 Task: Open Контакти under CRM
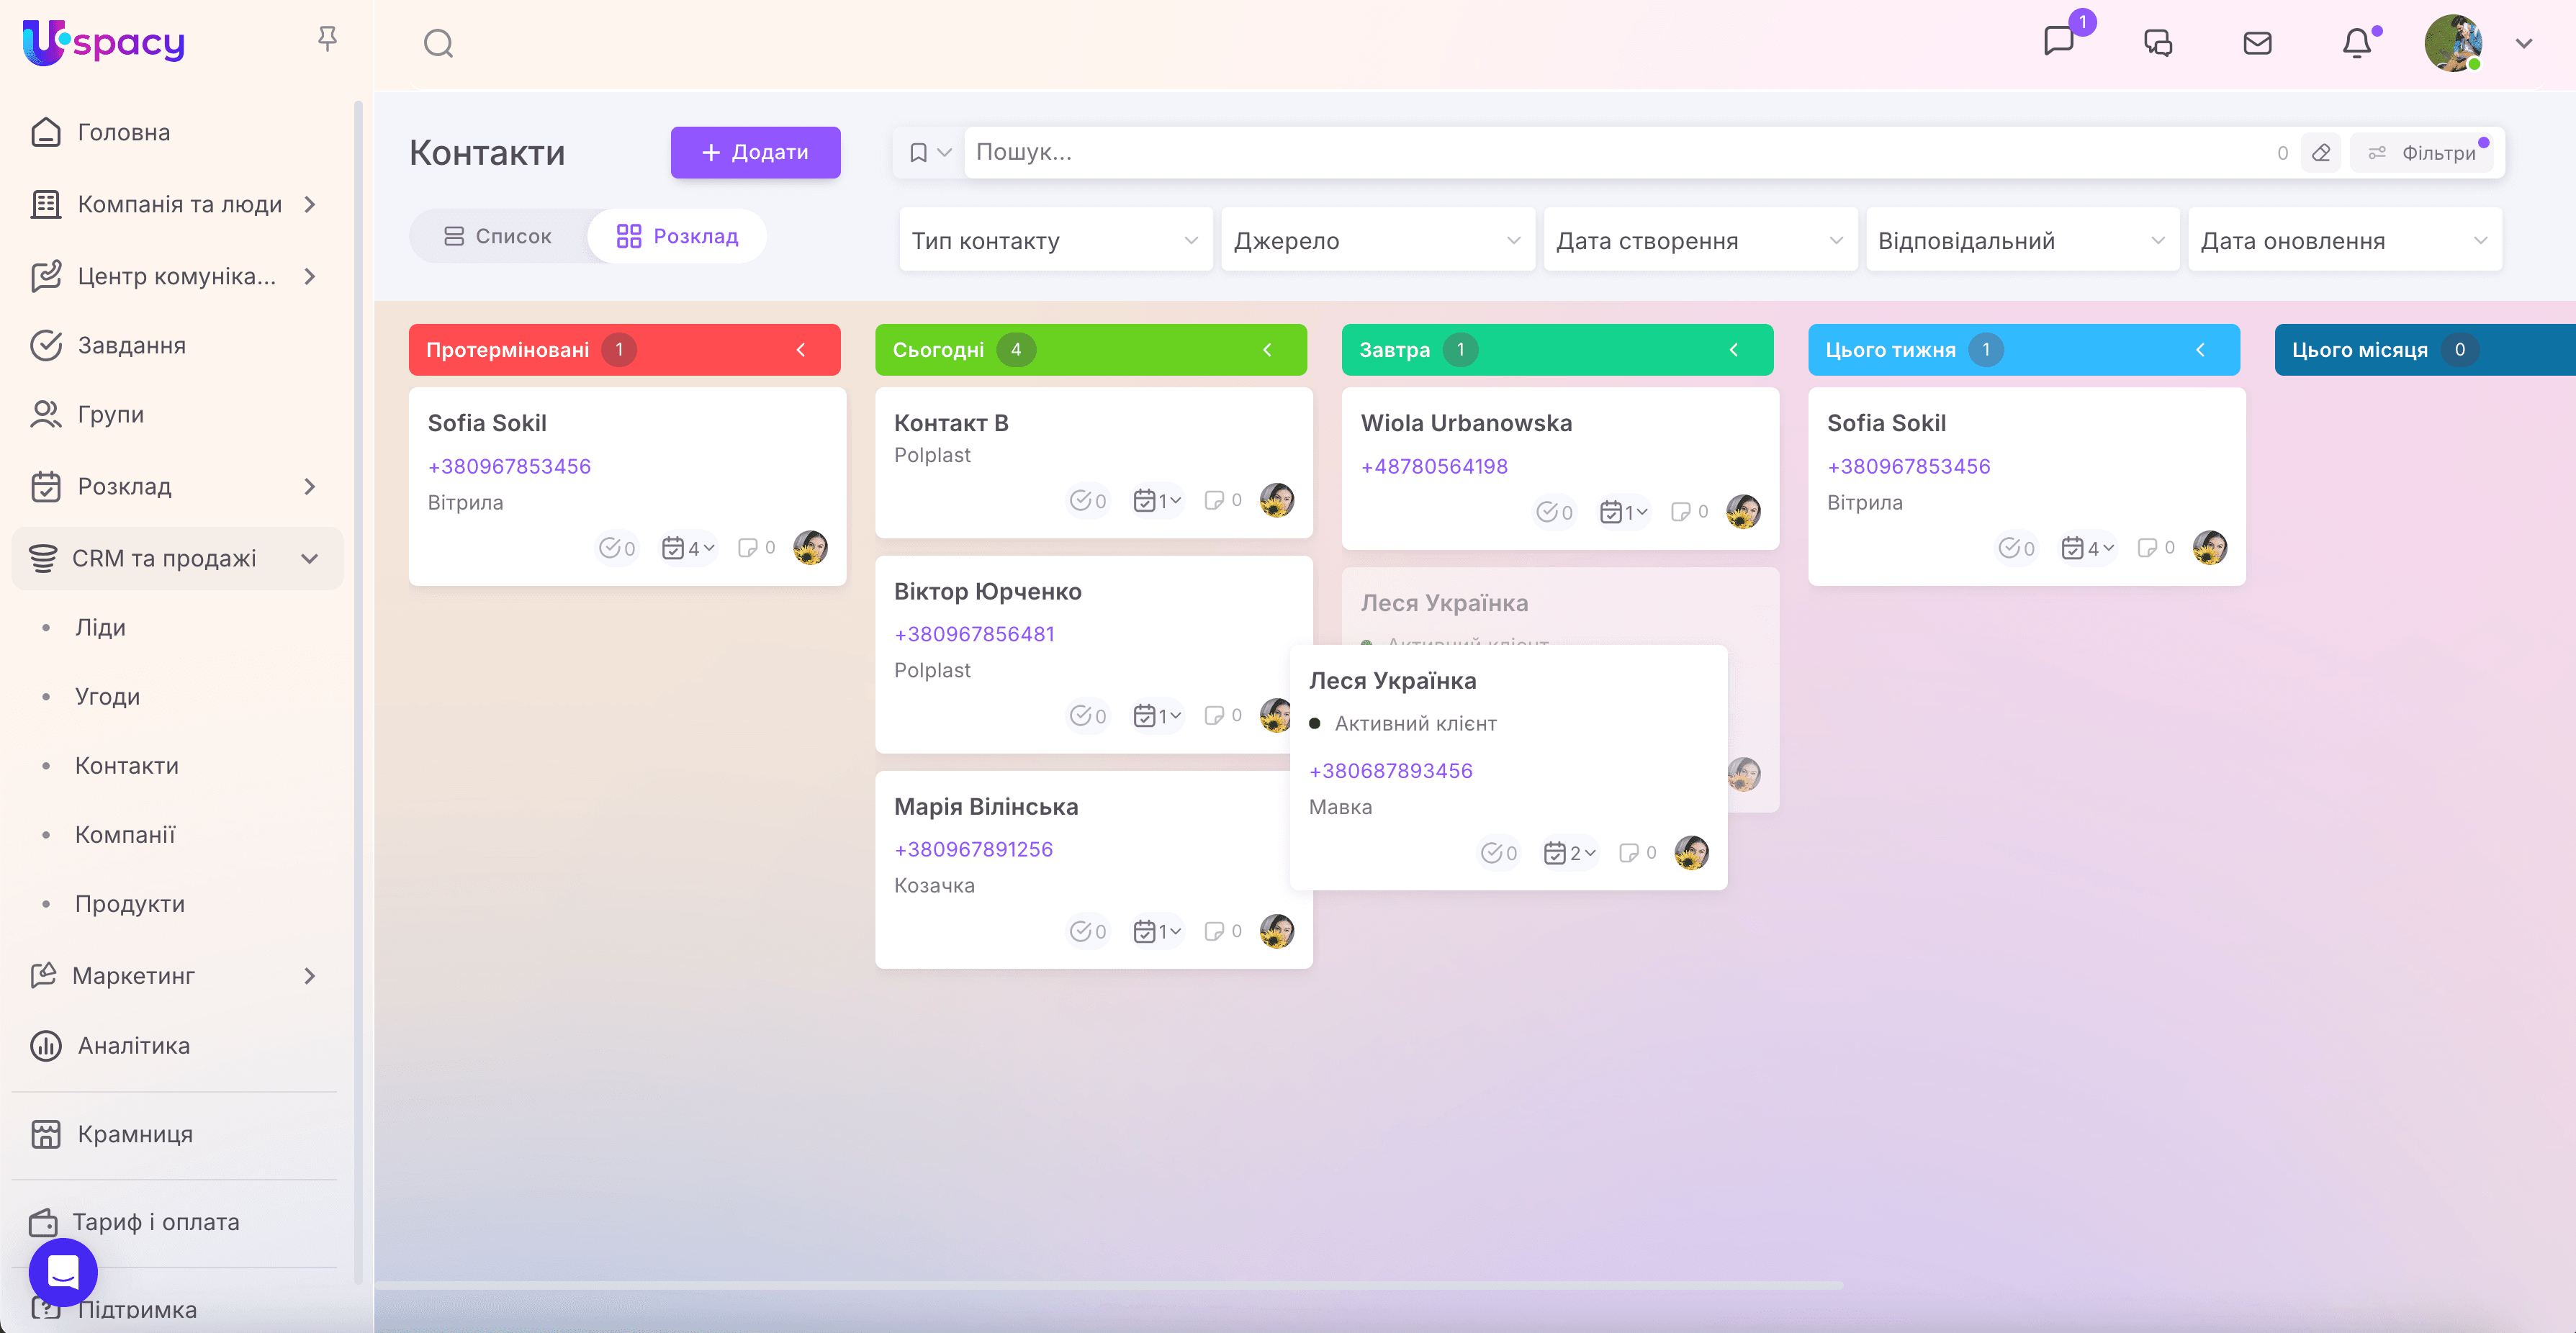[x=127, y=765]
